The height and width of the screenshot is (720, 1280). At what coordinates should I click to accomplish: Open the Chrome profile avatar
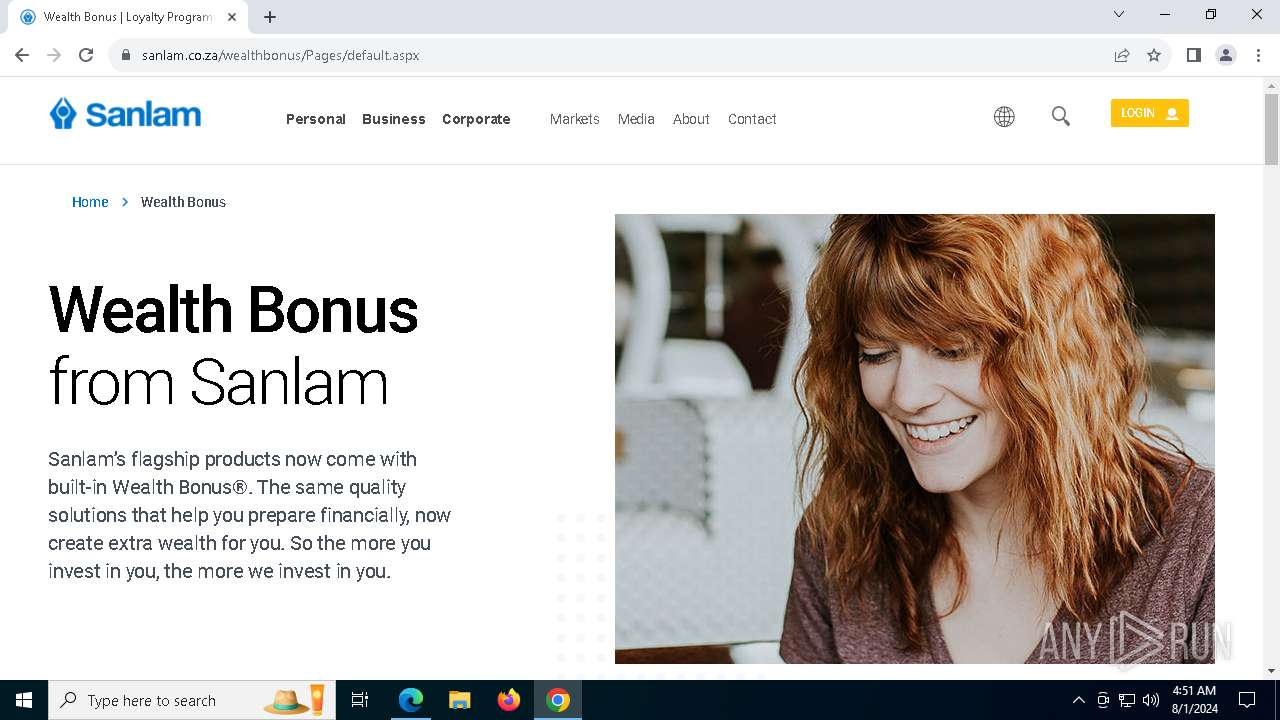click(x=1226, y=55)
